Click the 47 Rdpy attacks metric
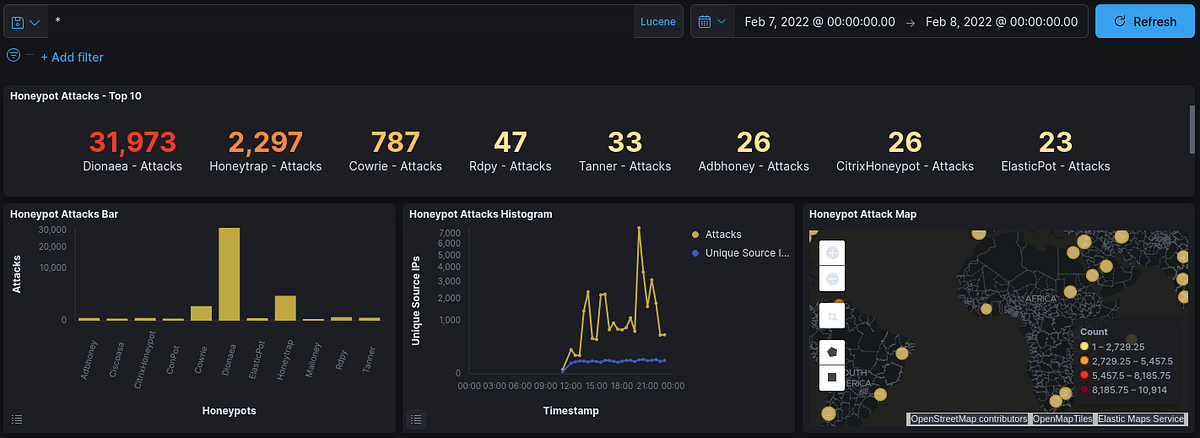This screenshot has width=1200, height=438. coord(510,151)
